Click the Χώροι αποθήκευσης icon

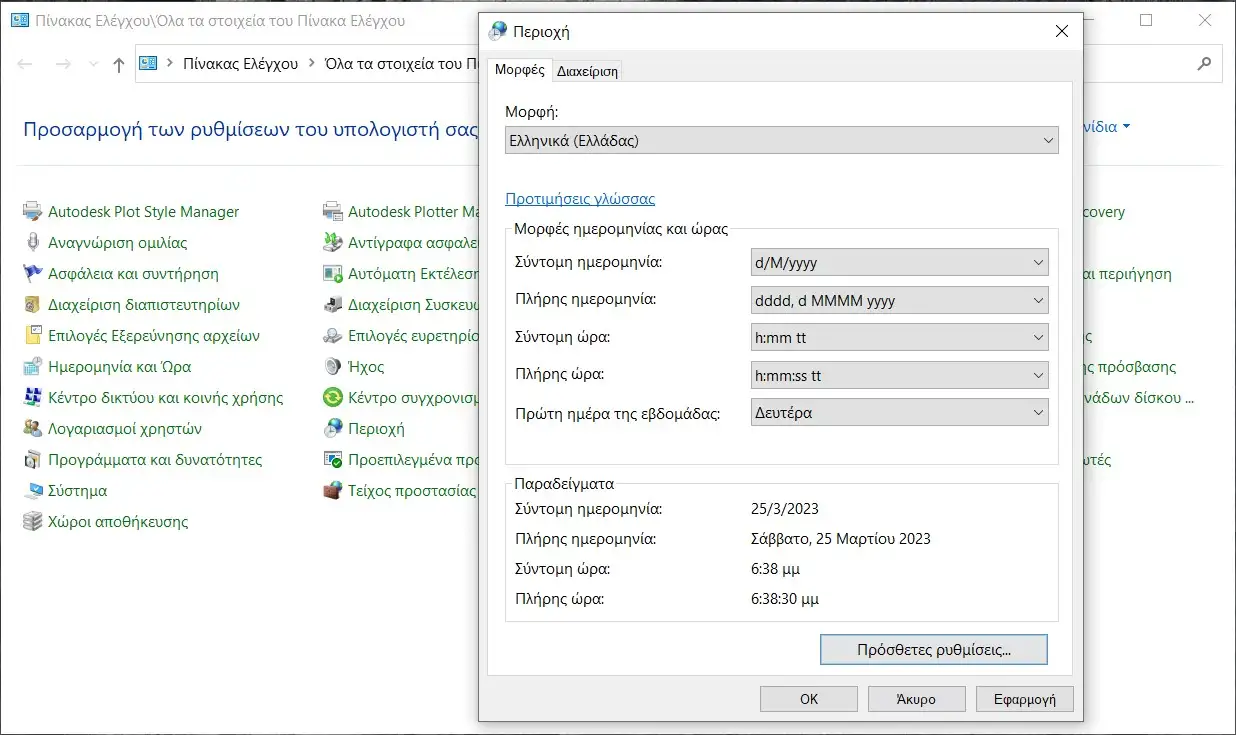click(x=33, y=522)
